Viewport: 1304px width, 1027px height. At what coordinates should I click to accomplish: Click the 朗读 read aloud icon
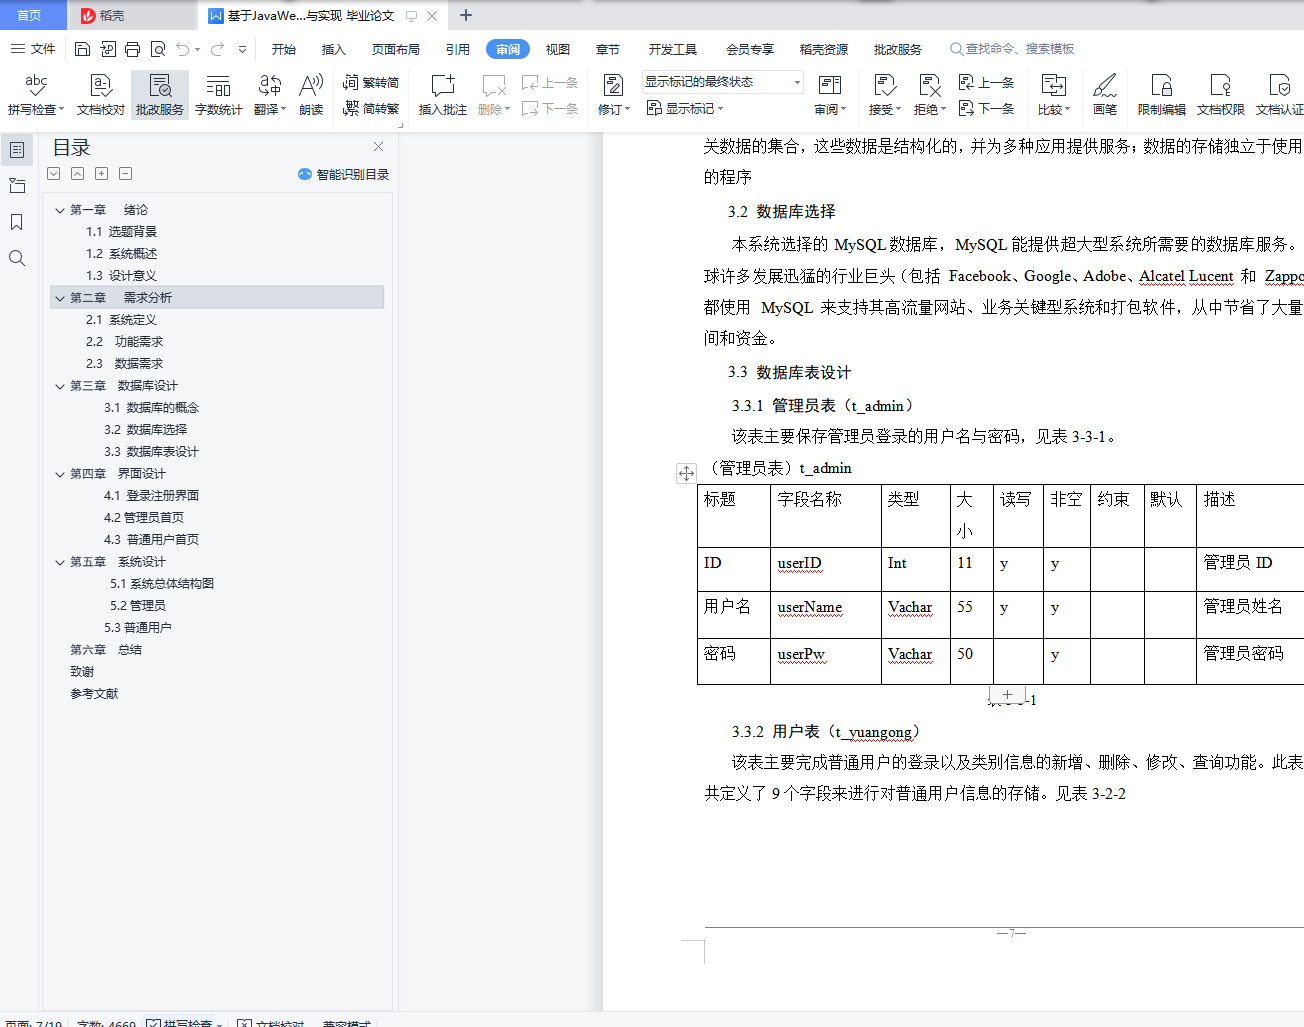pyautogui.click(x=311, y=95)
